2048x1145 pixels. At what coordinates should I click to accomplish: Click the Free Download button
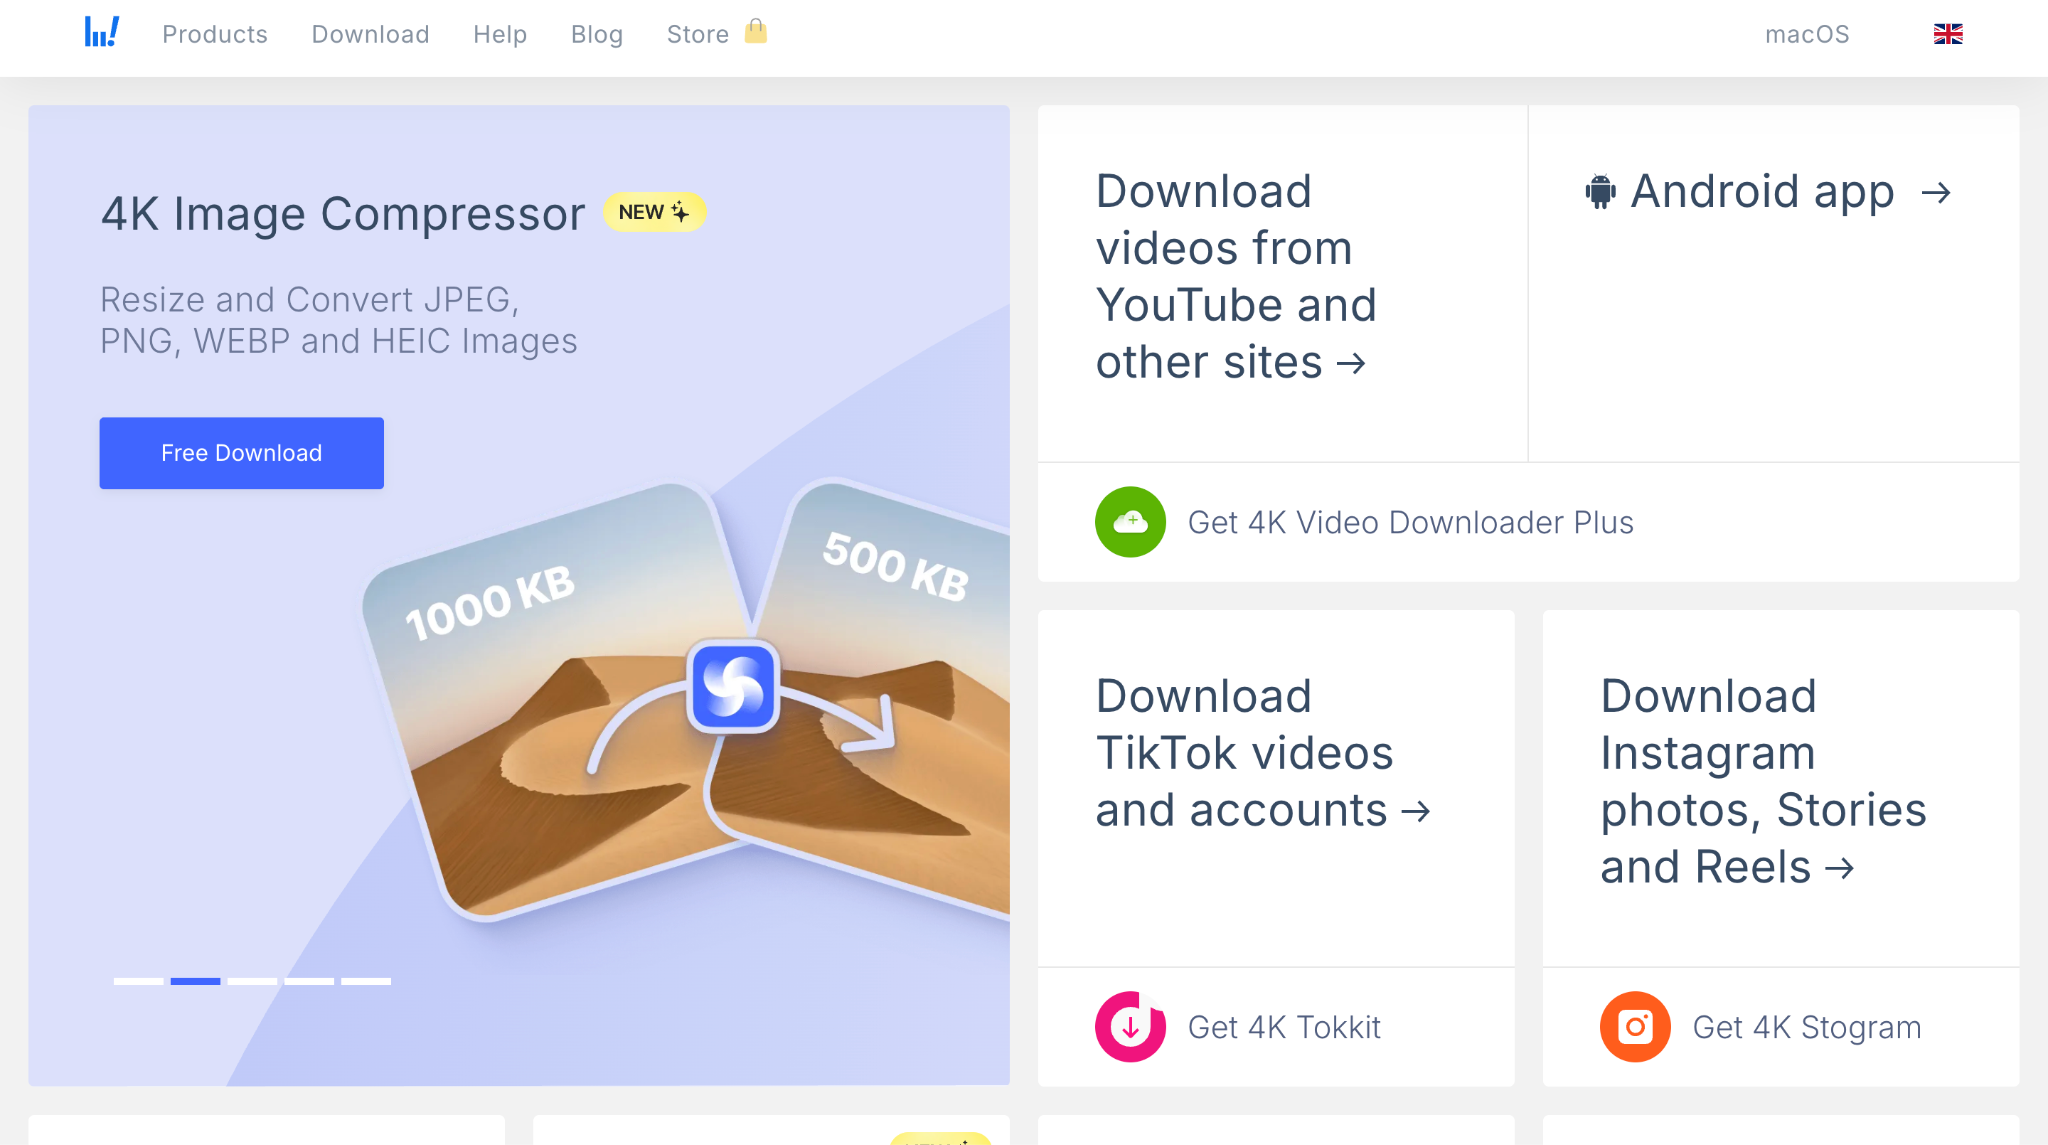point(240,452)
